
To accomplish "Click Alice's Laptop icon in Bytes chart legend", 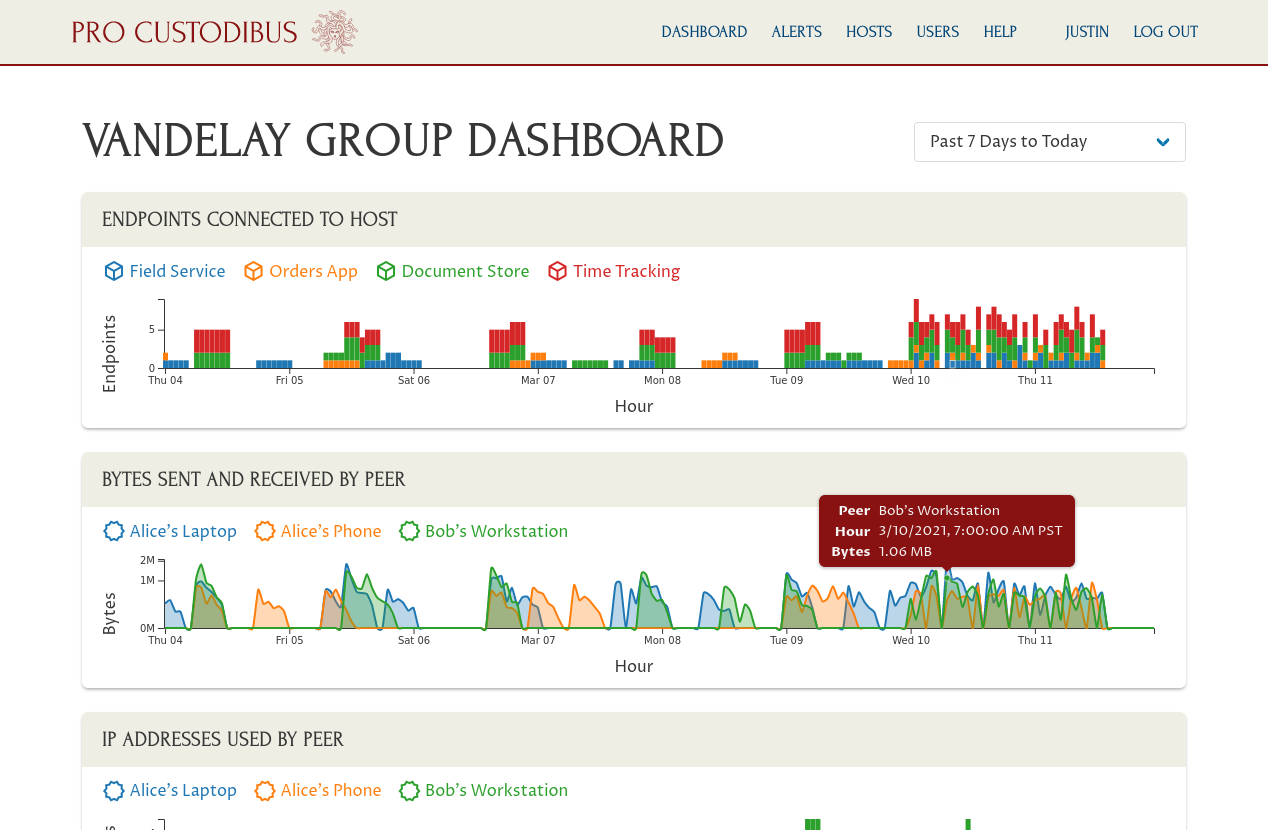I will [x=114, y=531].
